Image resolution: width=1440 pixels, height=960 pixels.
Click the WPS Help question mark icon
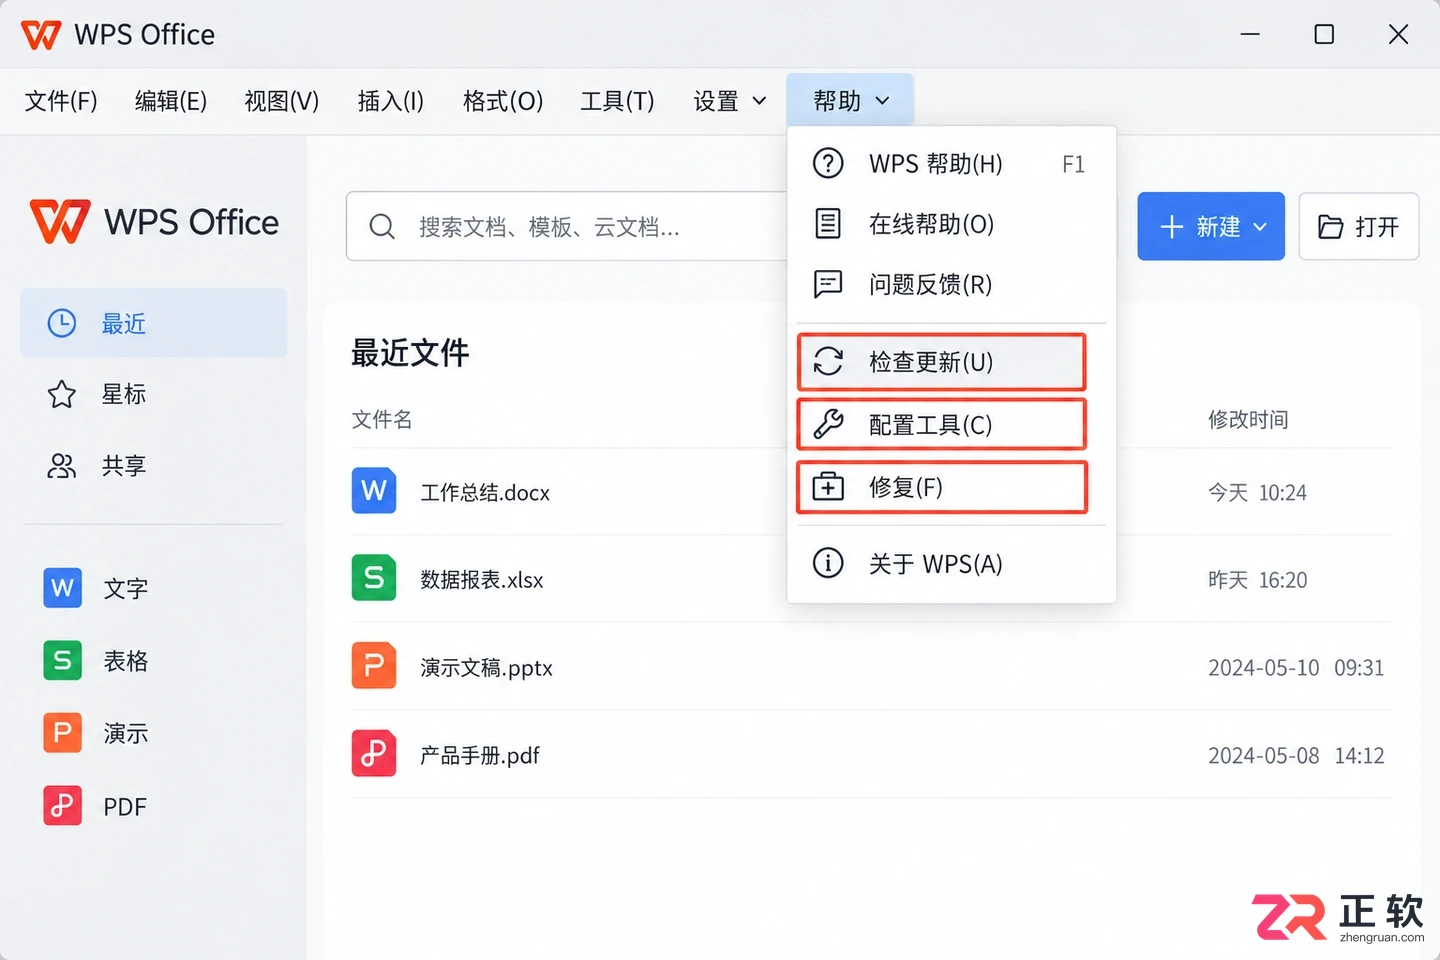click(828, 163)
